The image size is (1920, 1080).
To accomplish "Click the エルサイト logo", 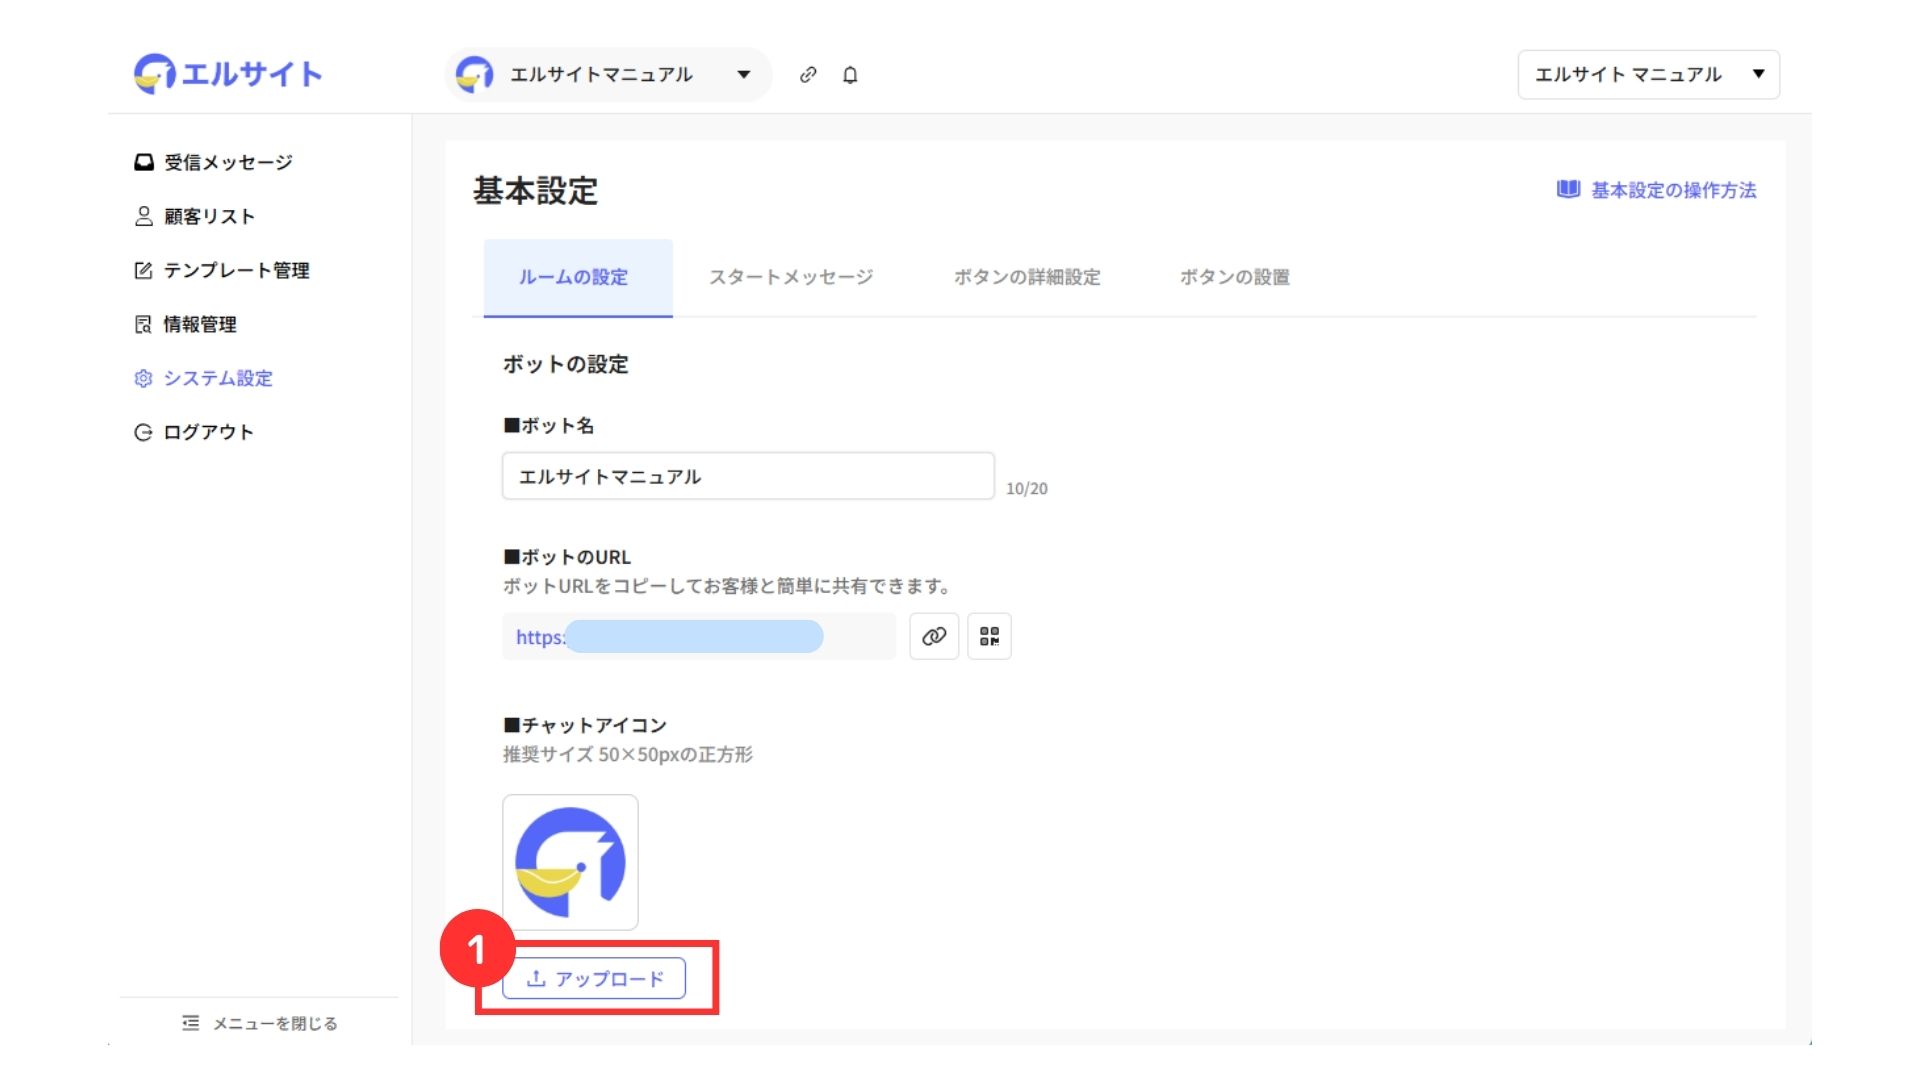I will click(228, 74).
